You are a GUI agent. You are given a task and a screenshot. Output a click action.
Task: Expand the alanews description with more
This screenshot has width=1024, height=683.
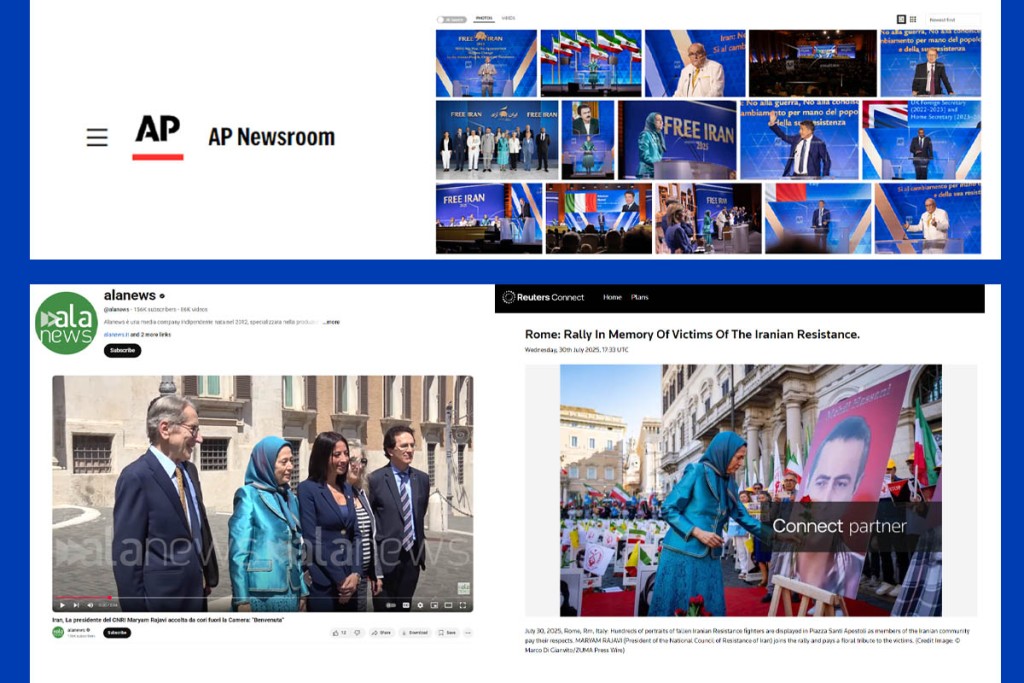332,322
